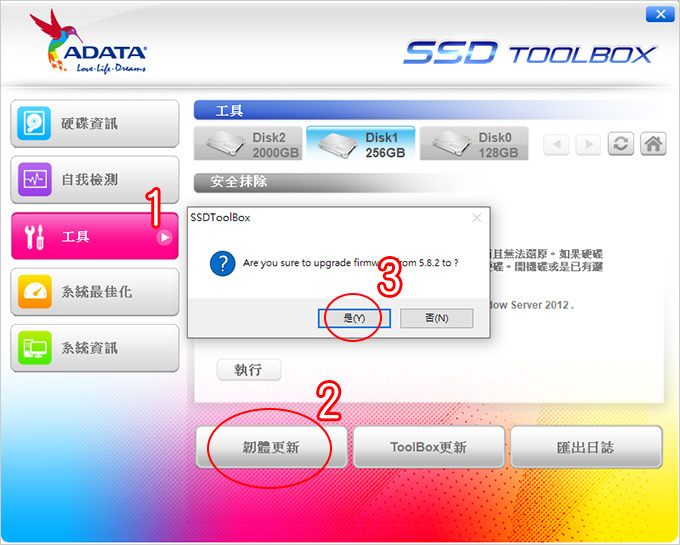Click the self-test waveform icon
This screenshot has width=680, height=545.
(35, 179)
